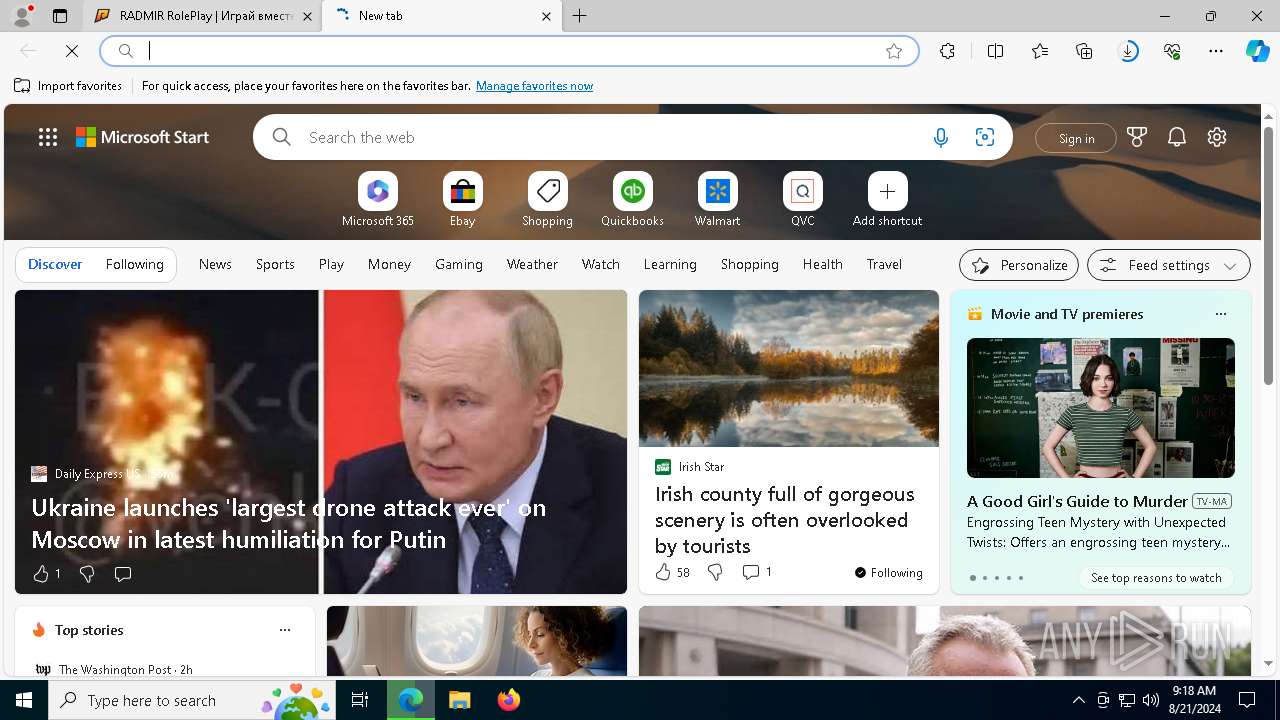Close the New tab
Screen dimensions: 1280x720
546,16
